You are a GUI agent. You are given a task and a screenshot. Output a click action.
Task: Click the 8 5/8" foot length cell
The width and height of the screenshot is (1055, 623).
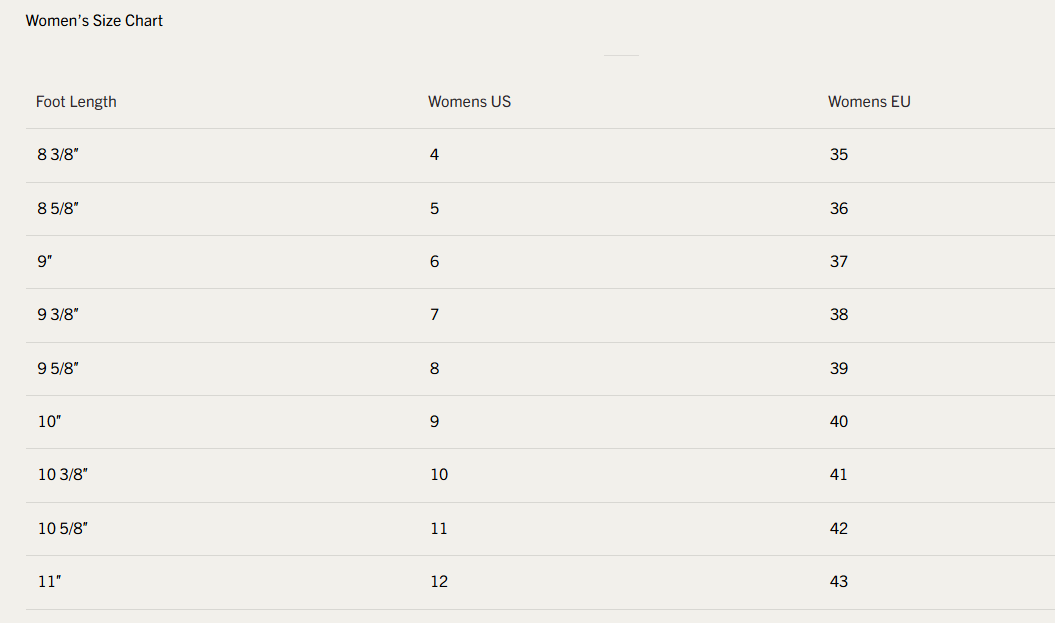click(x=58, y=209)
